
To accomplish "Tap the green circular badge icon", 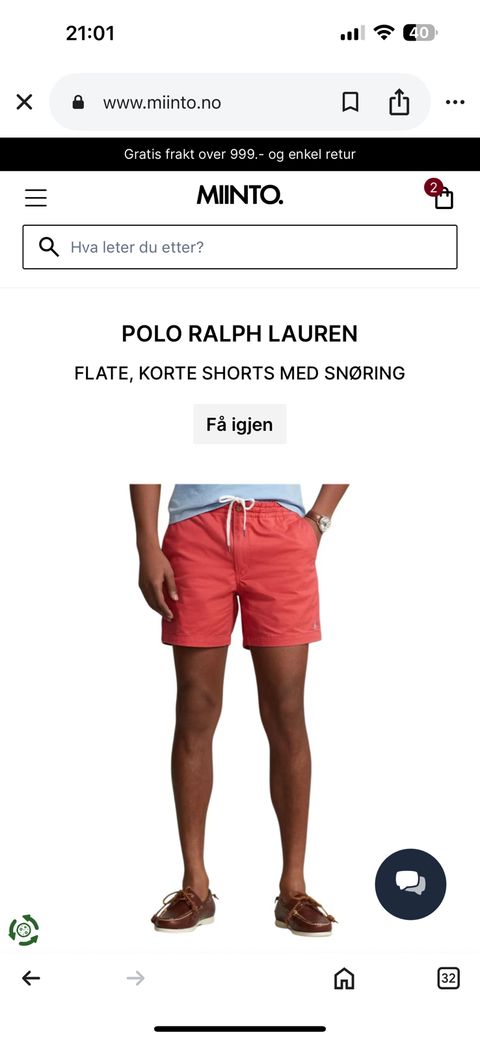I will pyautogui.click(x=24, y=930).
